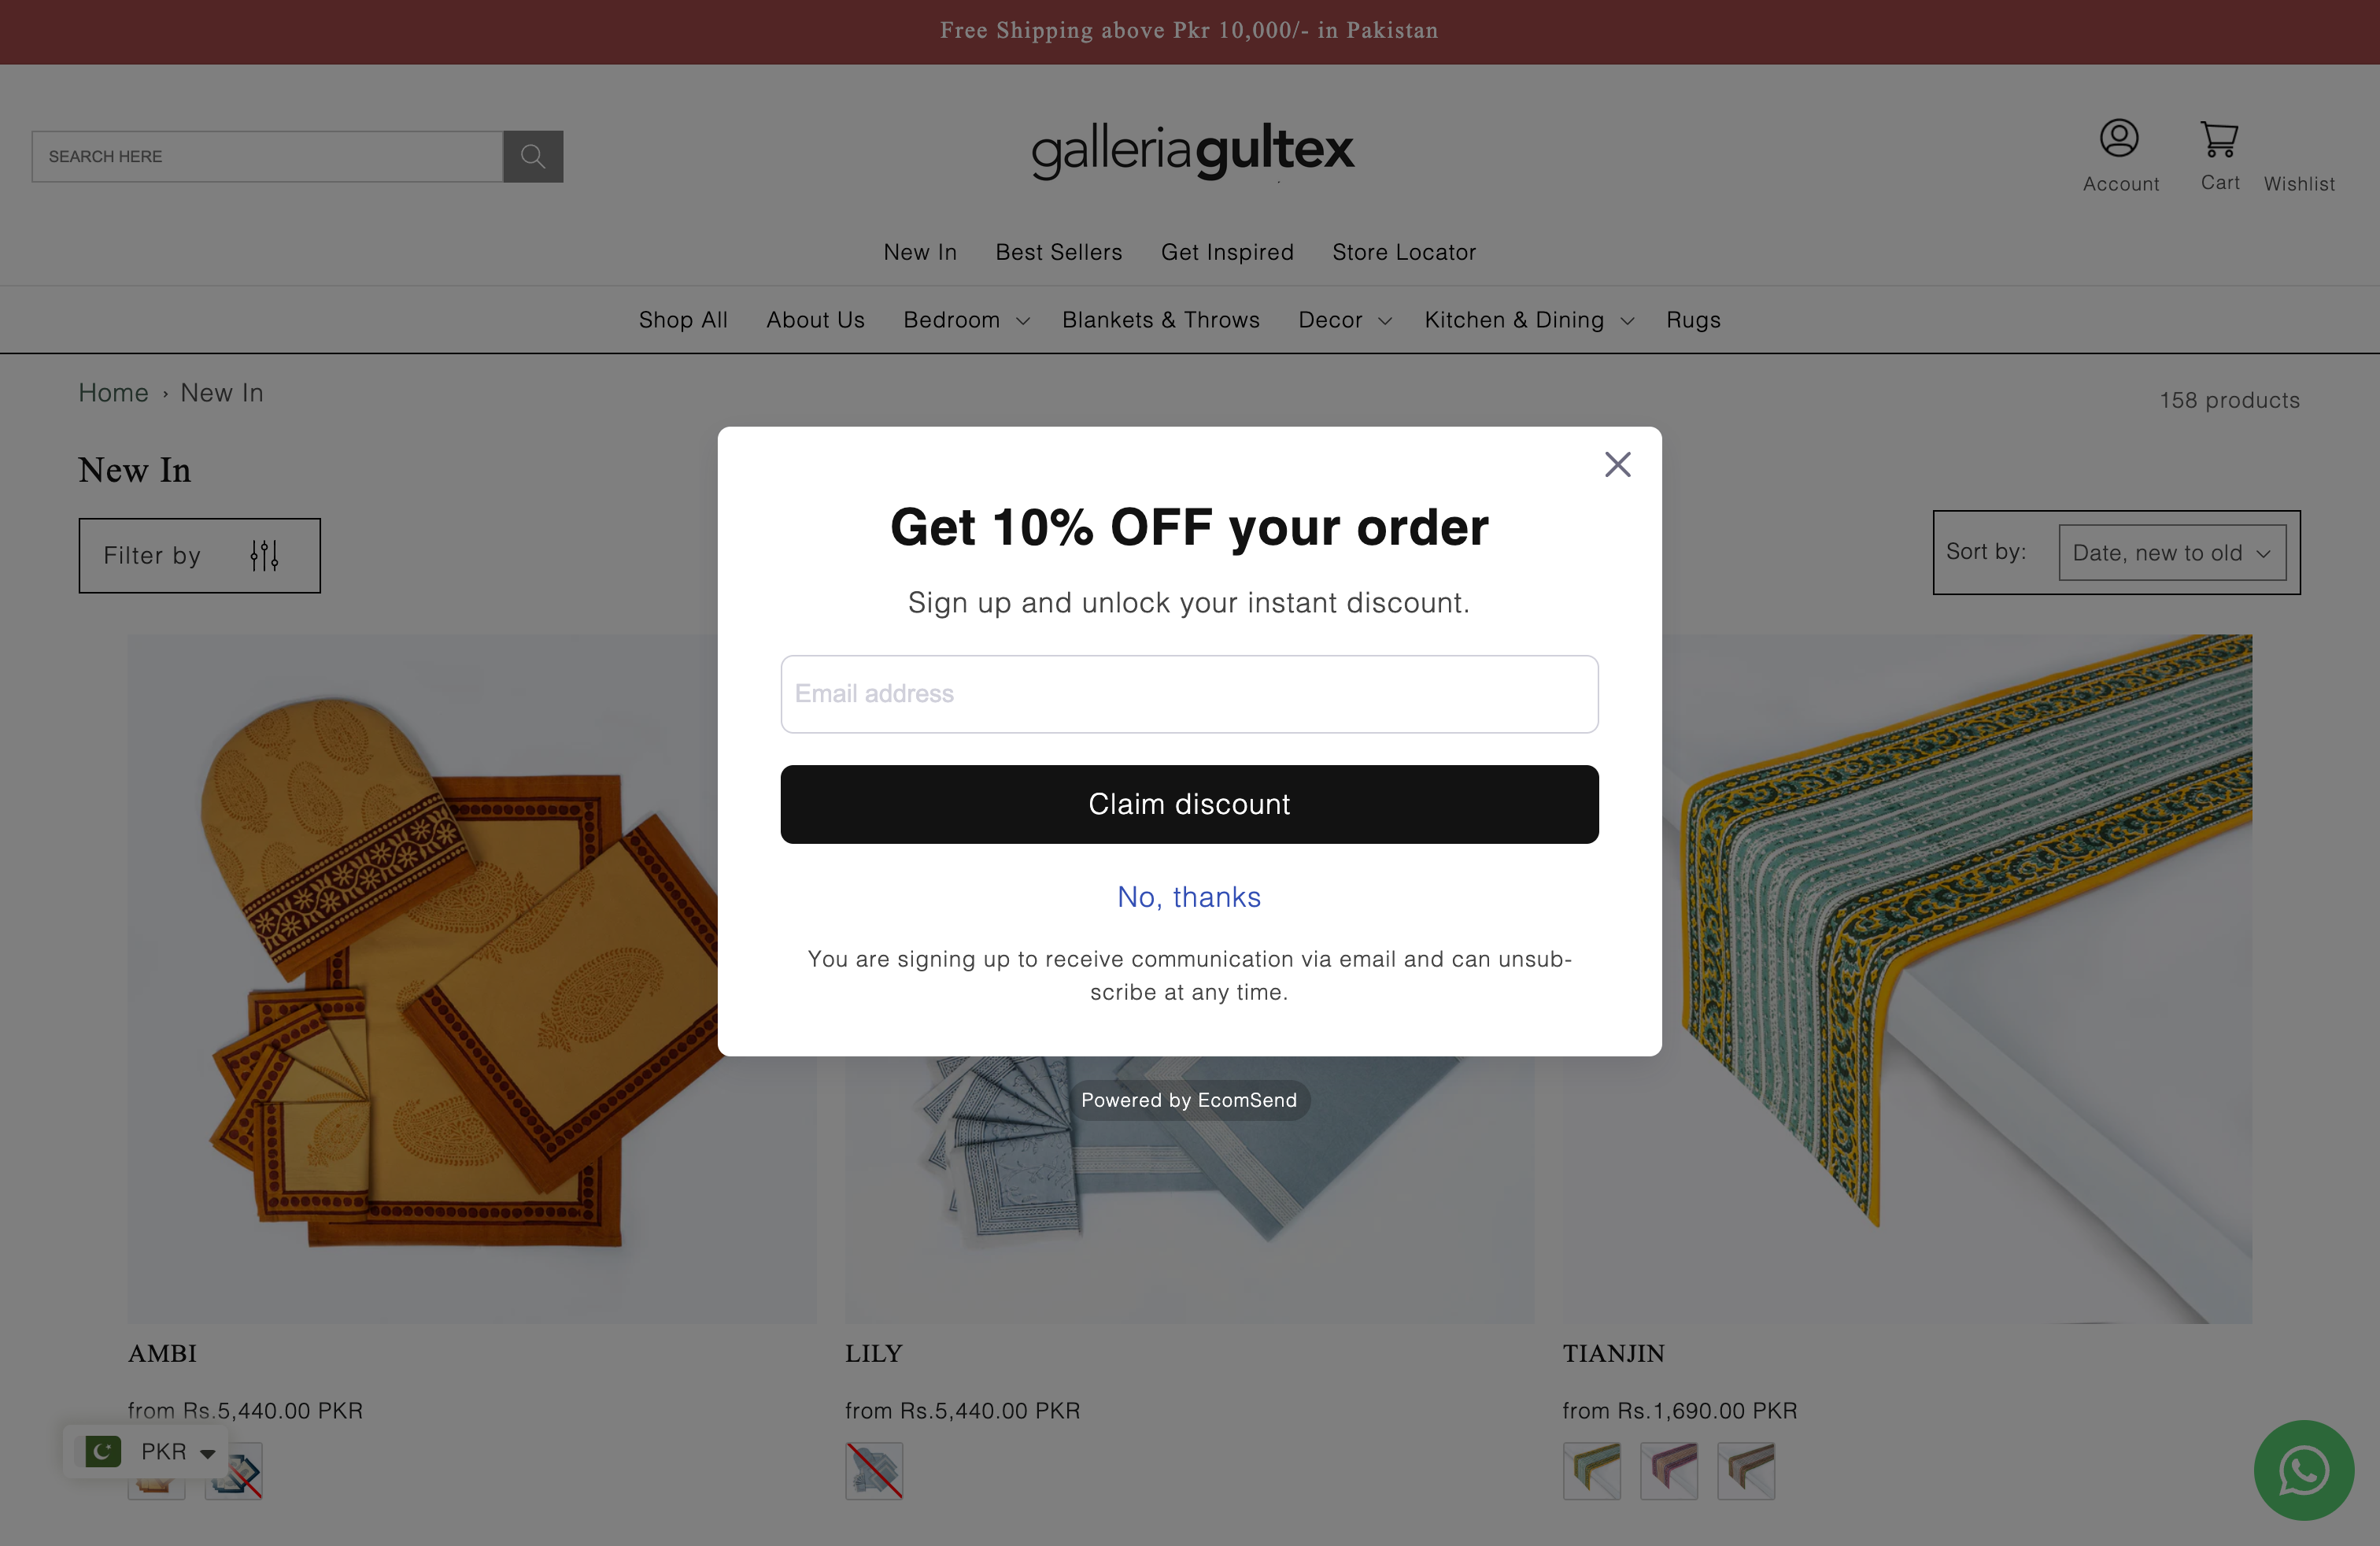Open the Blankets and Throws menu
2380x1546 pixels.
click(x=1162, y=320)
